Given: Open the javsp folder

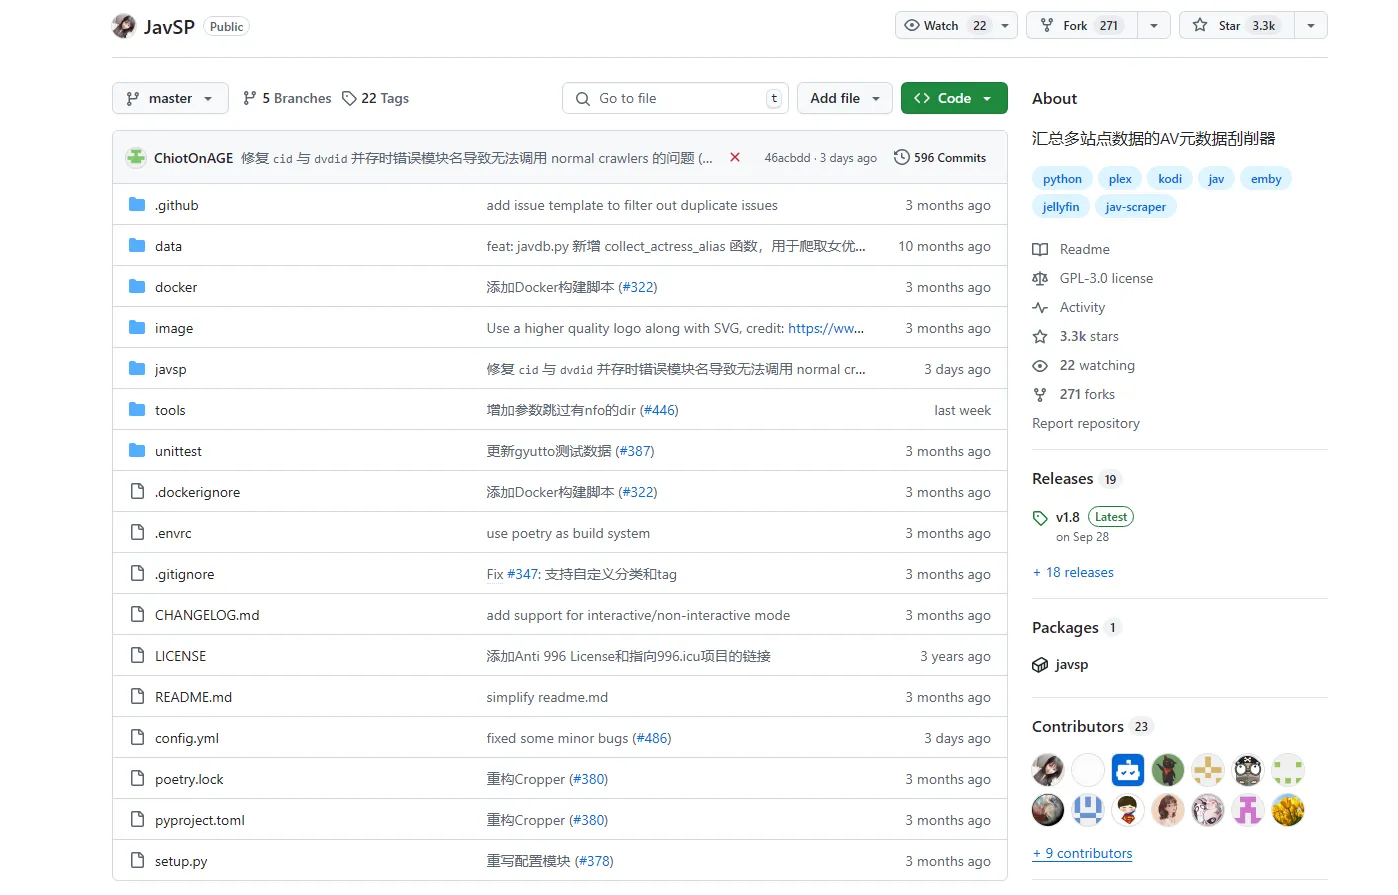Looking at the screenshot, I should click(171, 370).
